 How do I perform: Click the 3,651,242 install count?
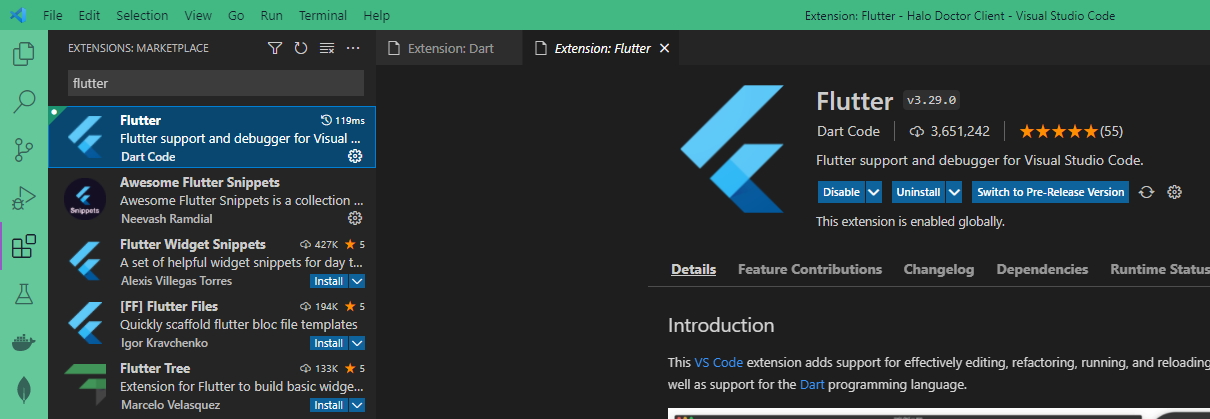tap(950, 131)
